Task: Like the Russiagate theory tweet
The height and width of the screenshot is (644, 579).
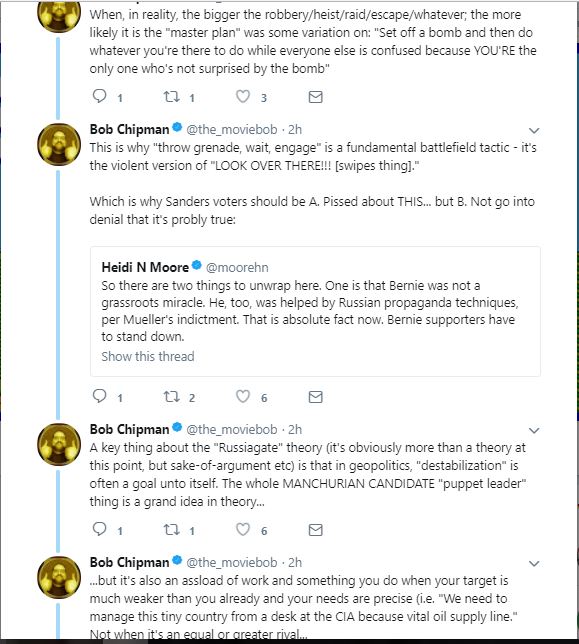Action: pos(243,529)
